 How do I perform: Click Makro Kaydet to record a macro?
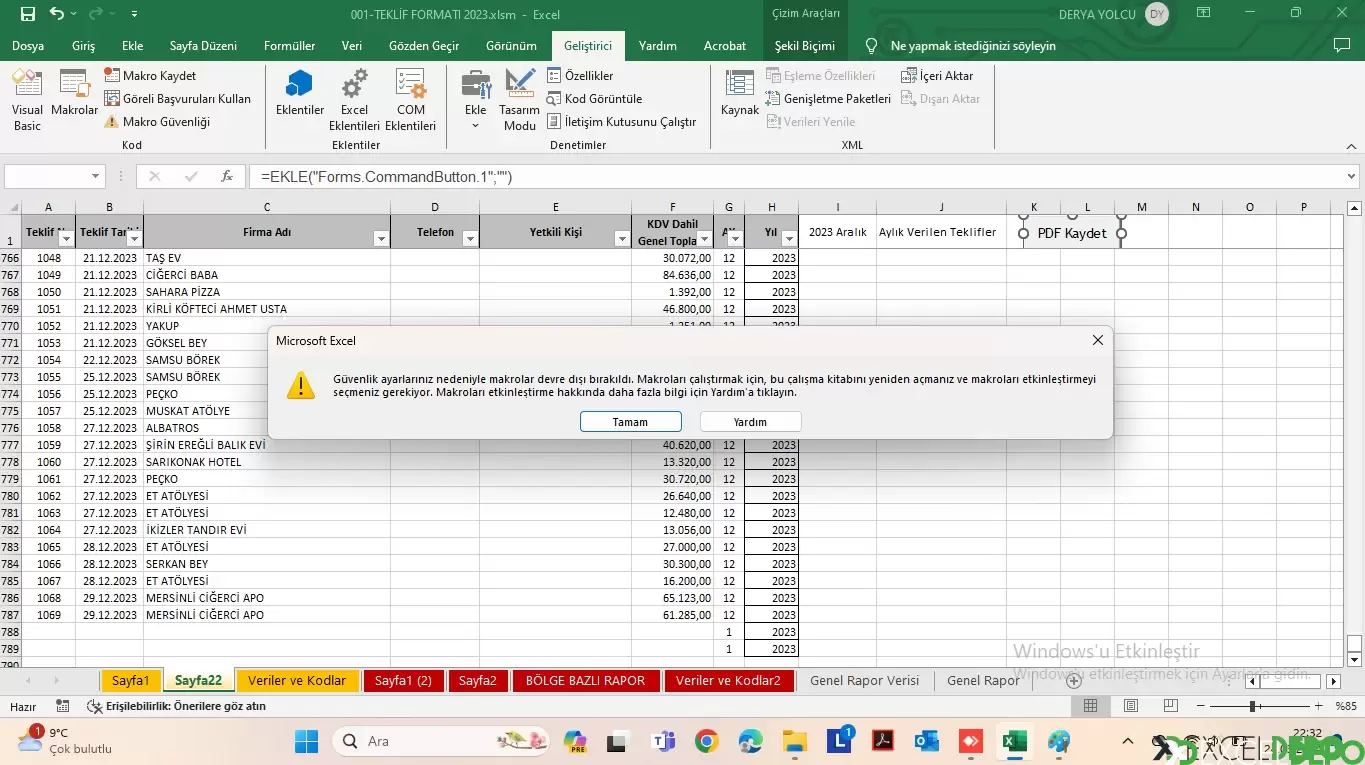point(150,76)
